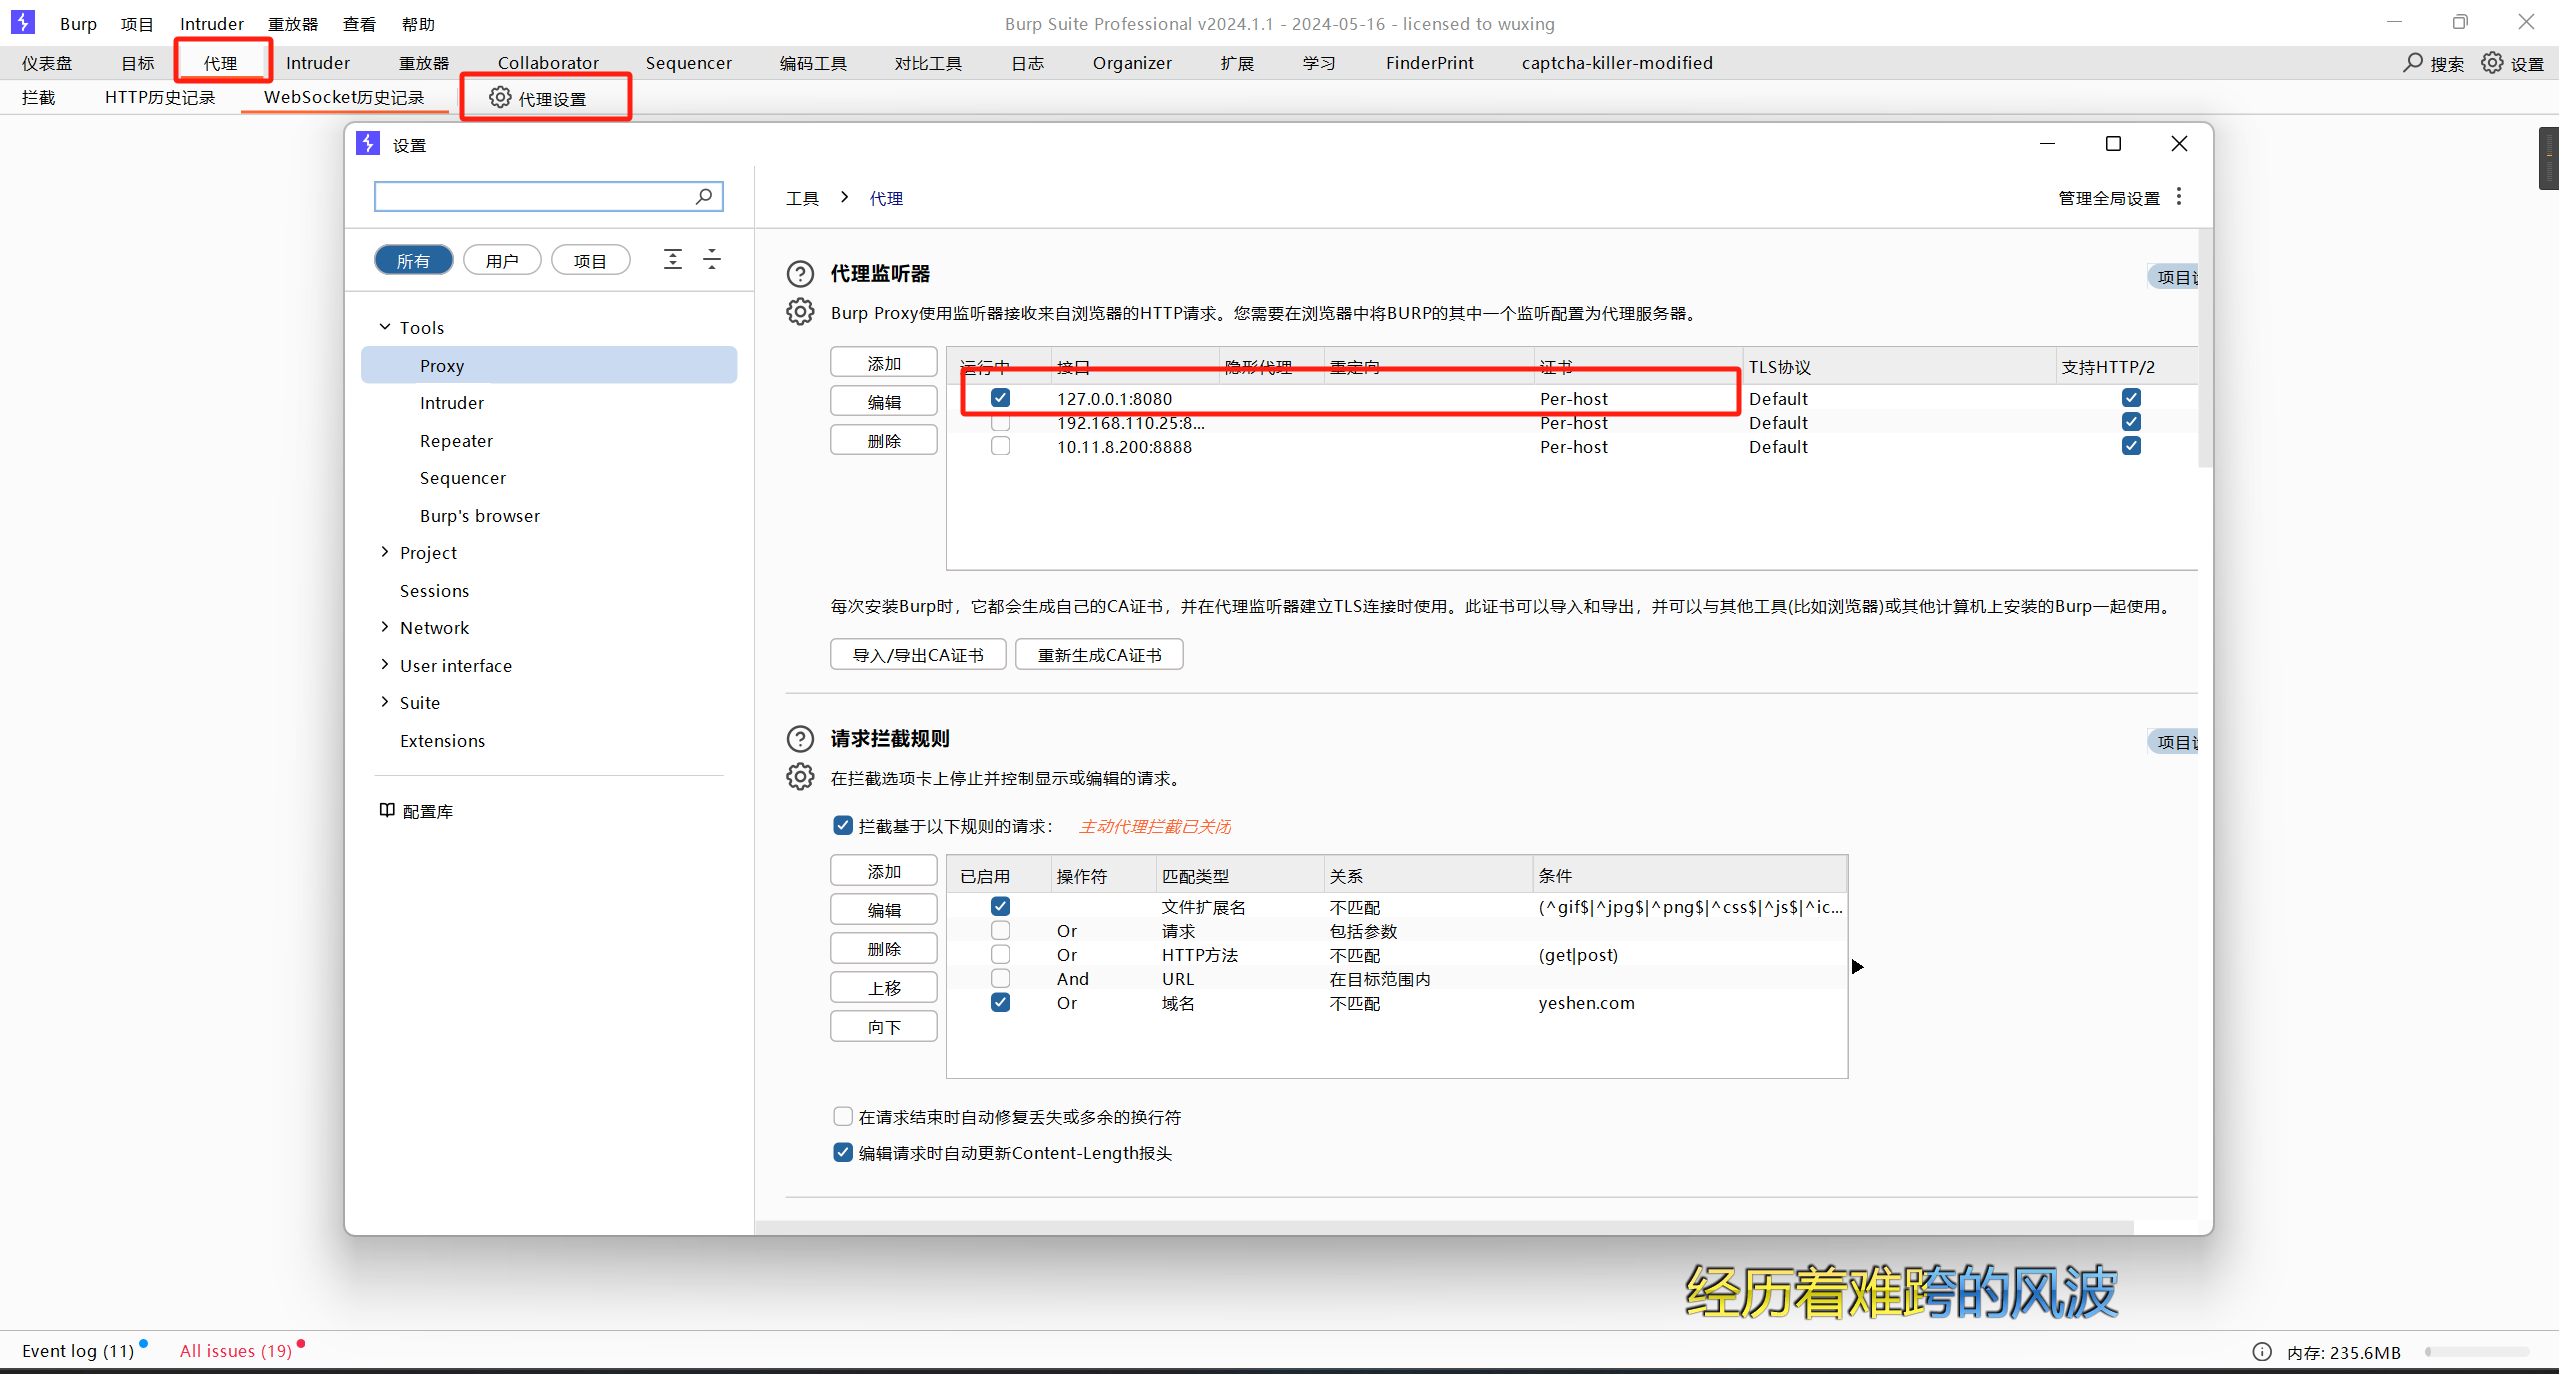Click the Burp logo icon in title bar
Screen dimensions: 2559x1374
22,22
